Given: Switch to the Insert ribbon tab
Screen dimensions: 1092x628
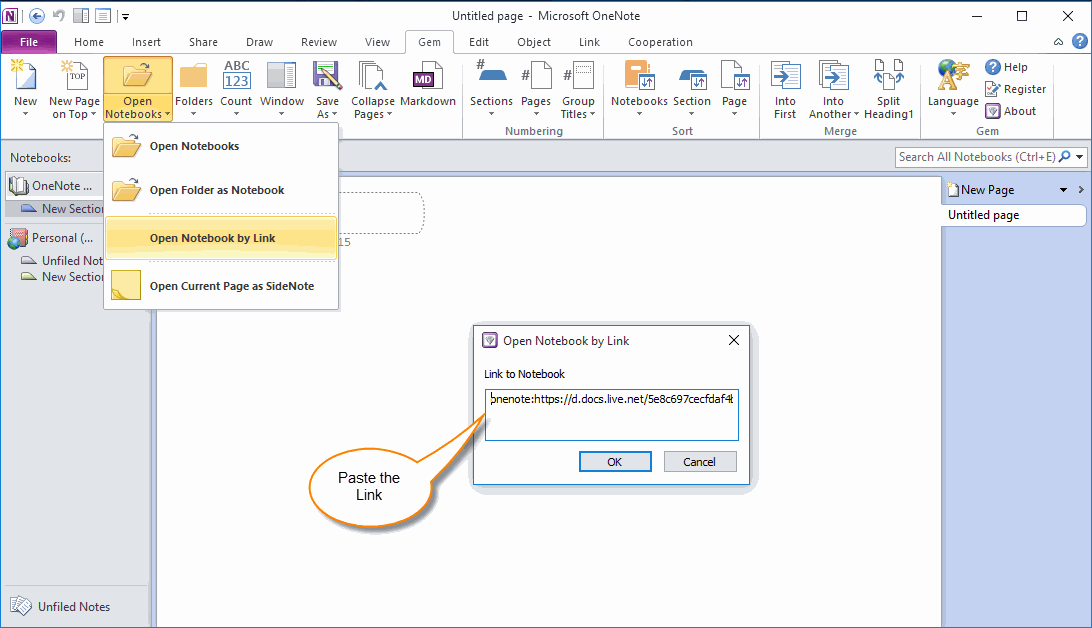Looking at the screenshot, I should (146, 42).
